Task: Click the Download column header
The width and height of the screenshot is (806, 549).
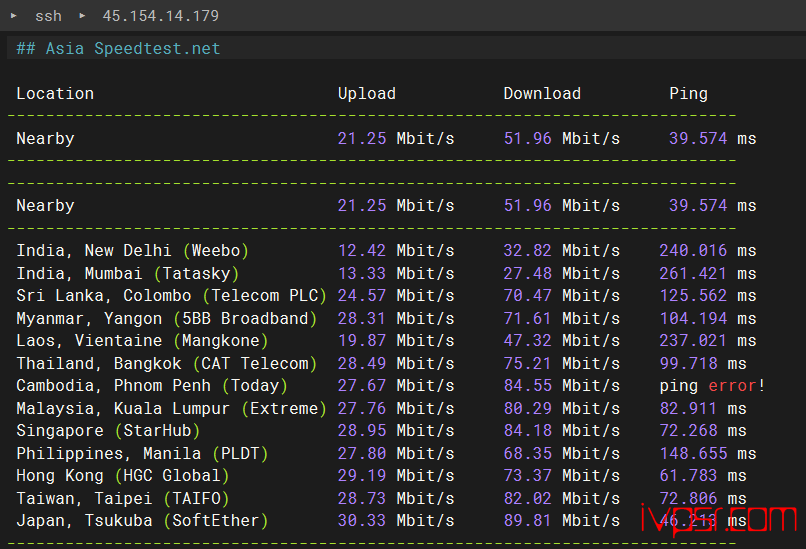Action: tap(542, 93)
